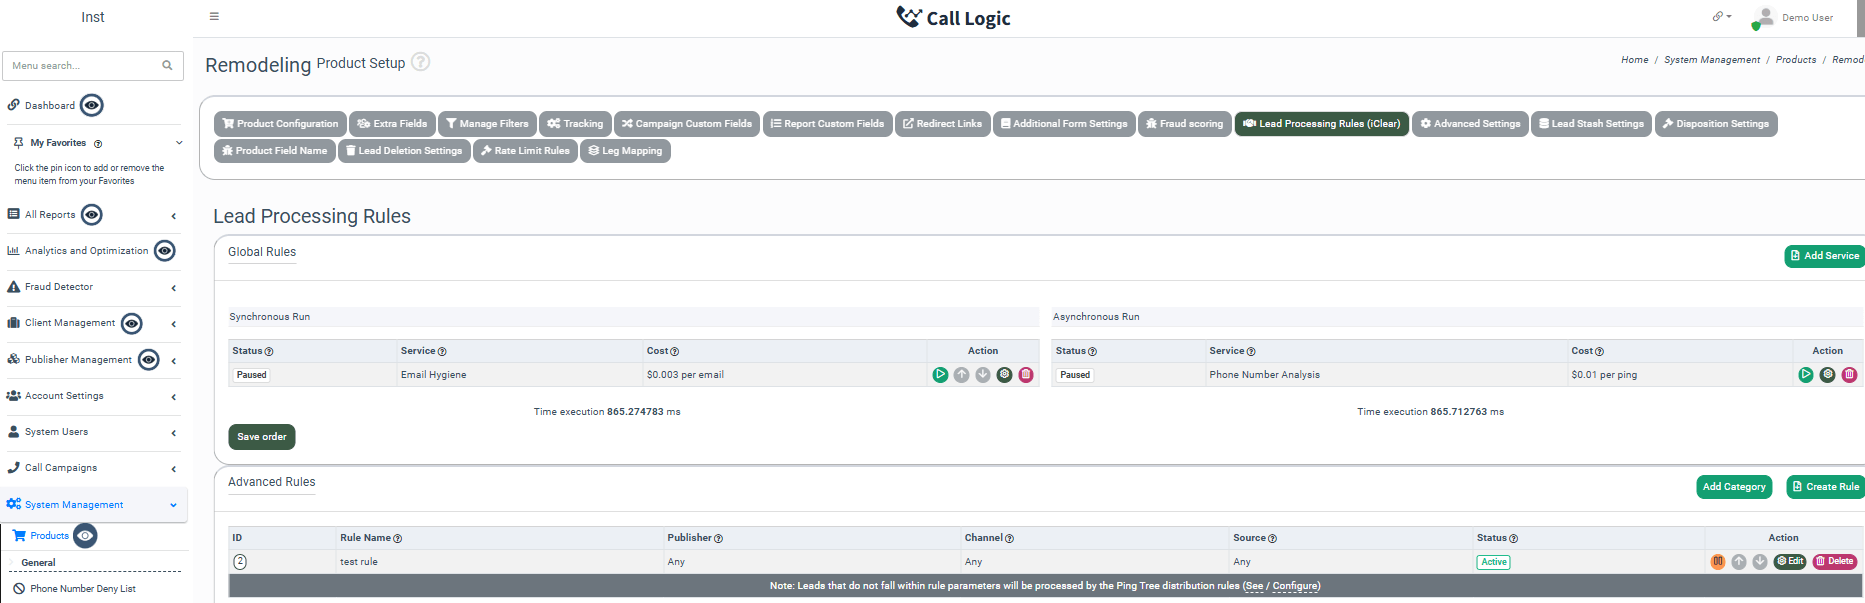Open the Fraud scoring tab
Viewport: 1865px width, 603px height.
click(x=1185, y=124)
